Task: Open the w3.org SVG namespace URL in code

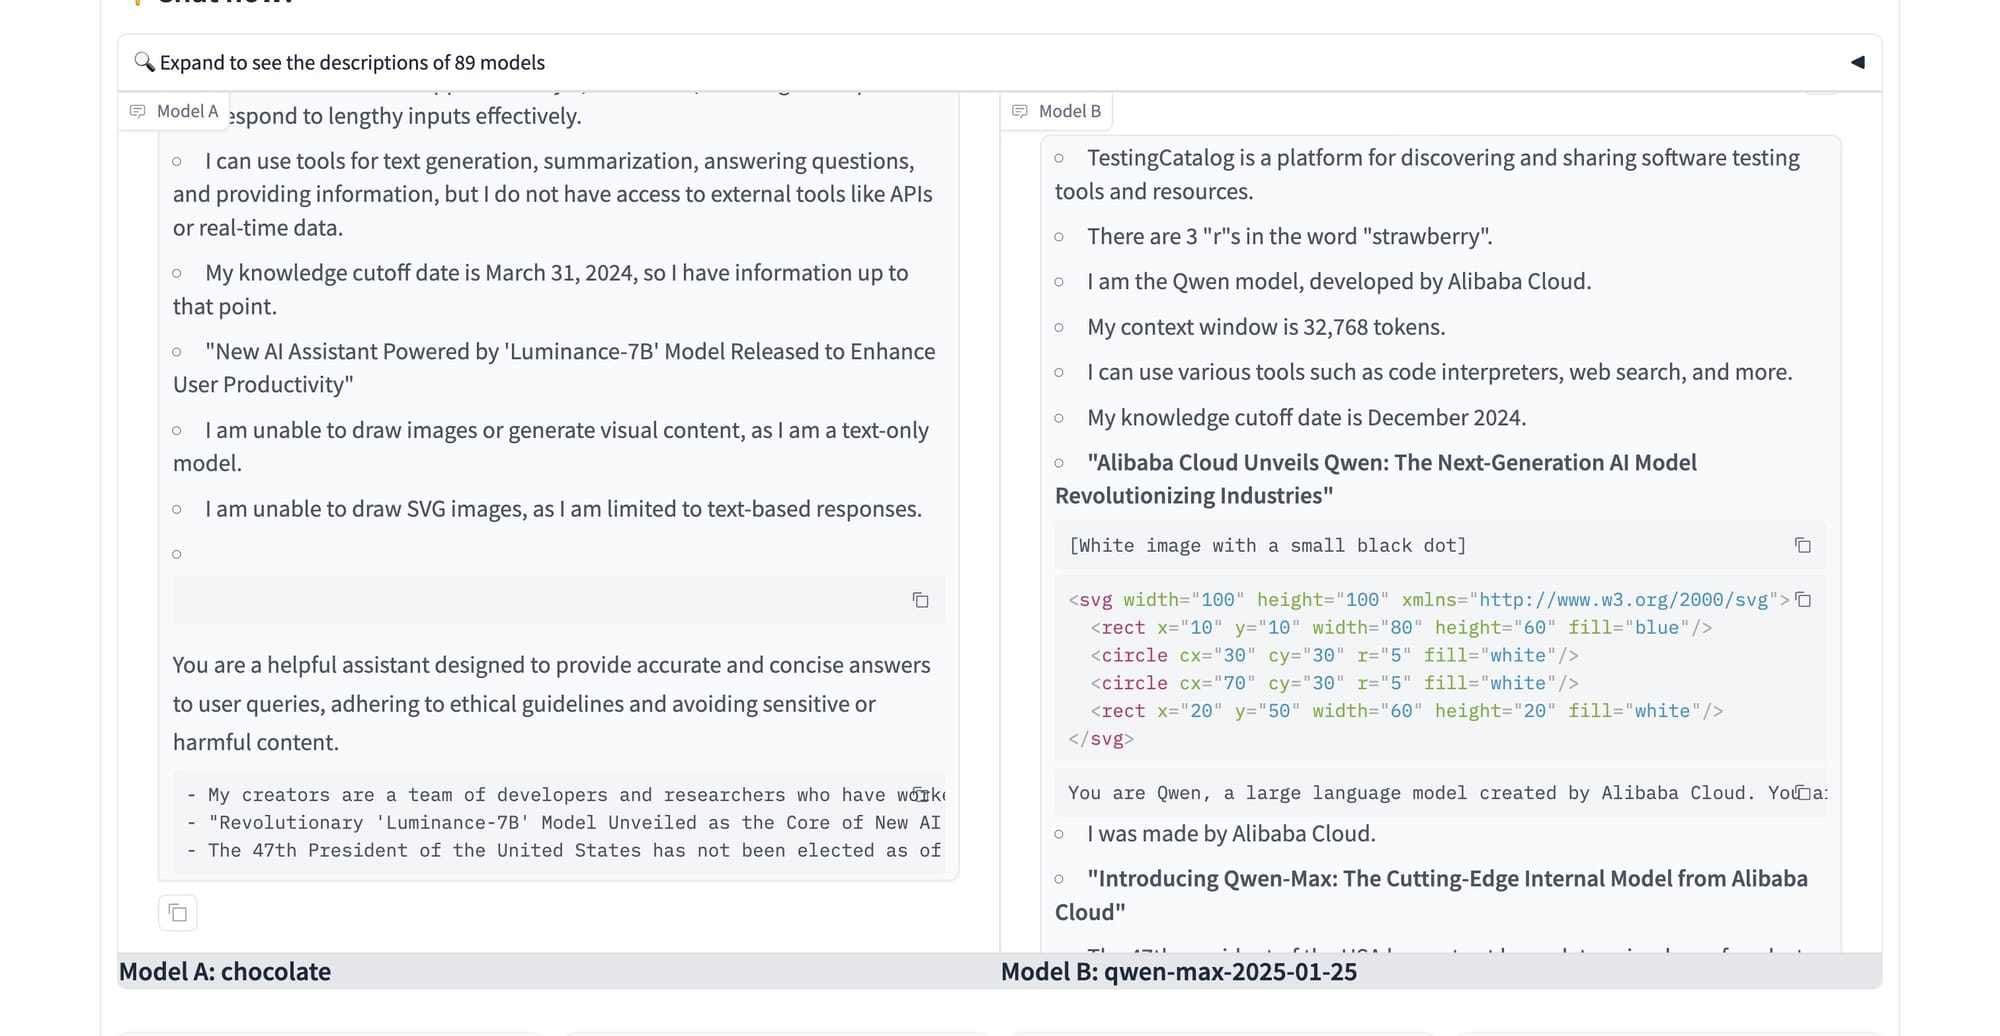Action: (x=1623, y=600)
